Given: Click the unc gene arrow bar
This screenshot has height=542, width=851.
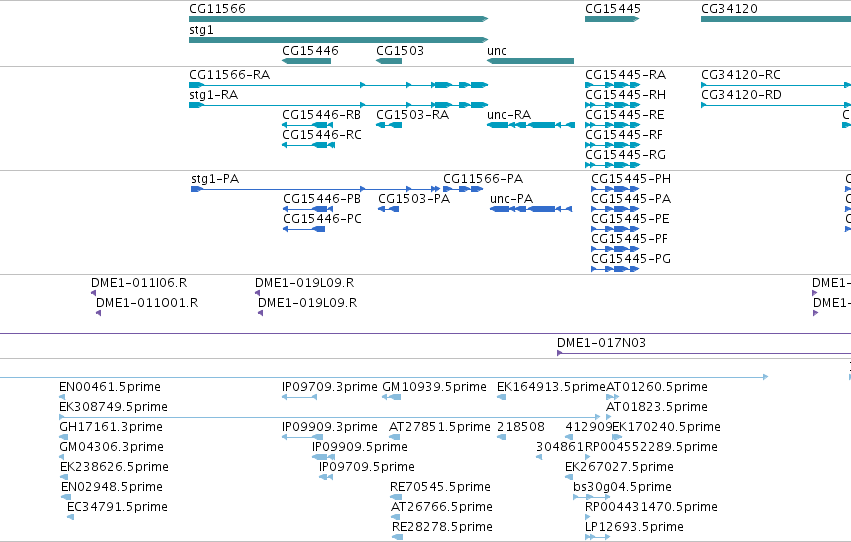Looking at the screenshot, I should [x=530, y=61].
